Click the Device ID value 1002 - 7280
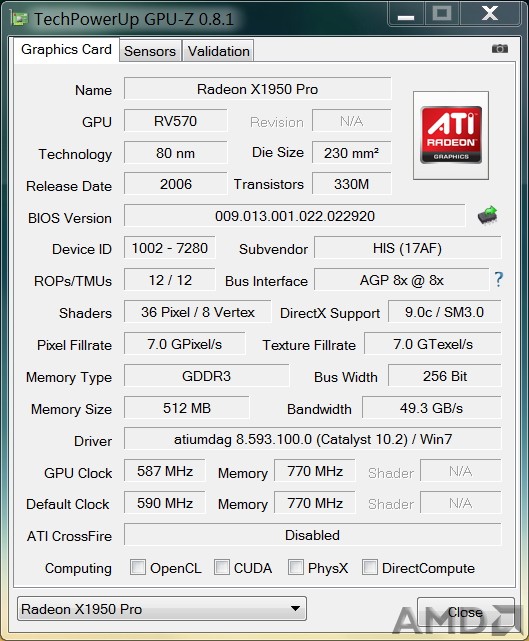Screen dimensions: 529x641 (170, 248)
